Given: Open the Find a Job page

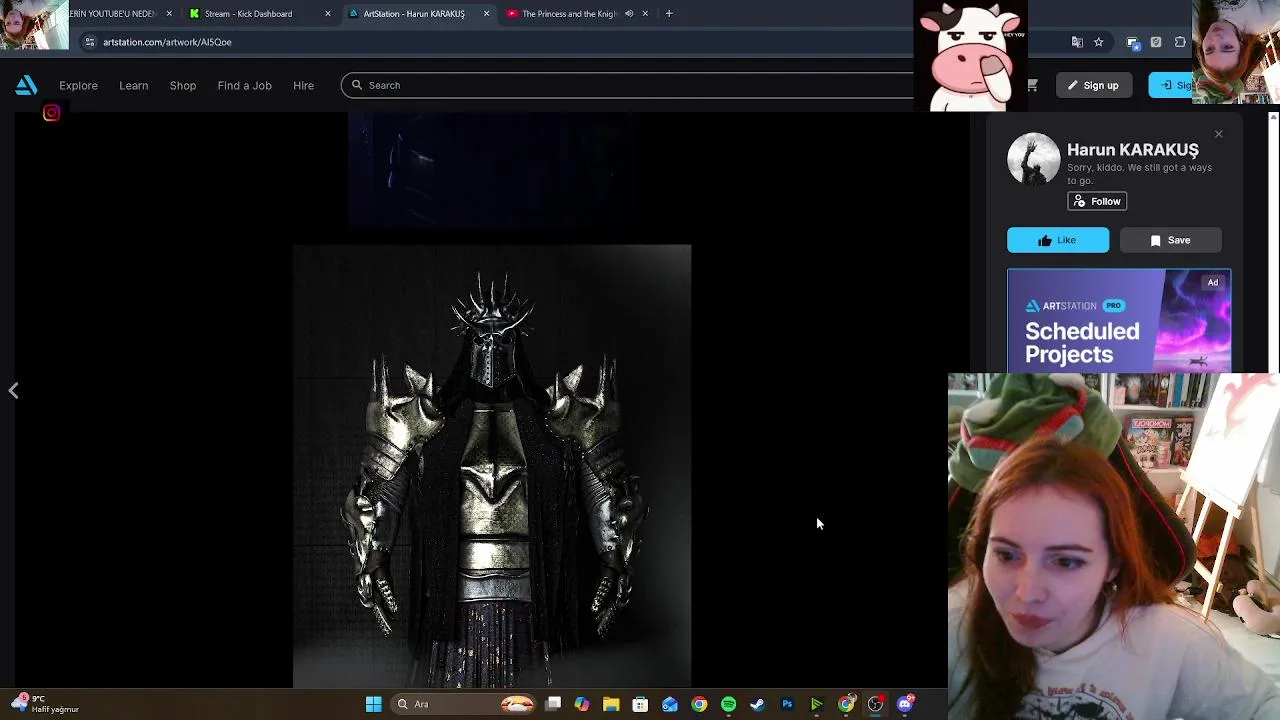Looking at the screenshot, I should click(244, 85).
